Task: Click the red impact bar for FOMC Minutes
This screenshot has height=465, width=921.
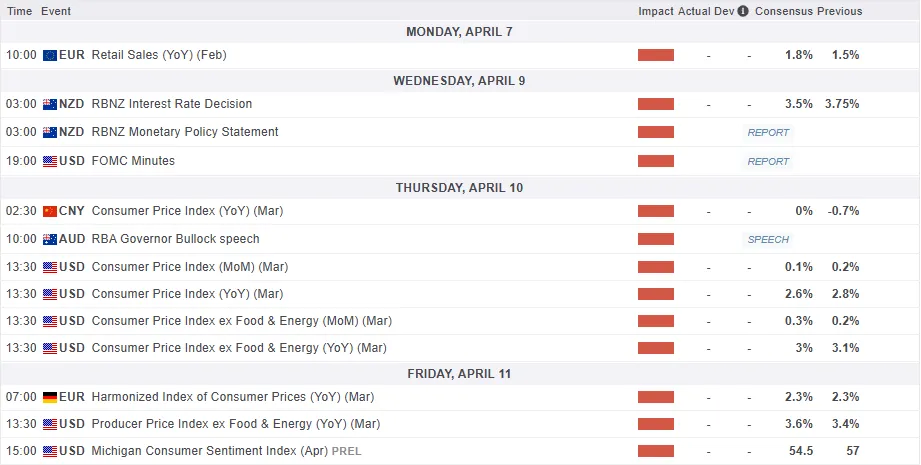Action: 656,161
